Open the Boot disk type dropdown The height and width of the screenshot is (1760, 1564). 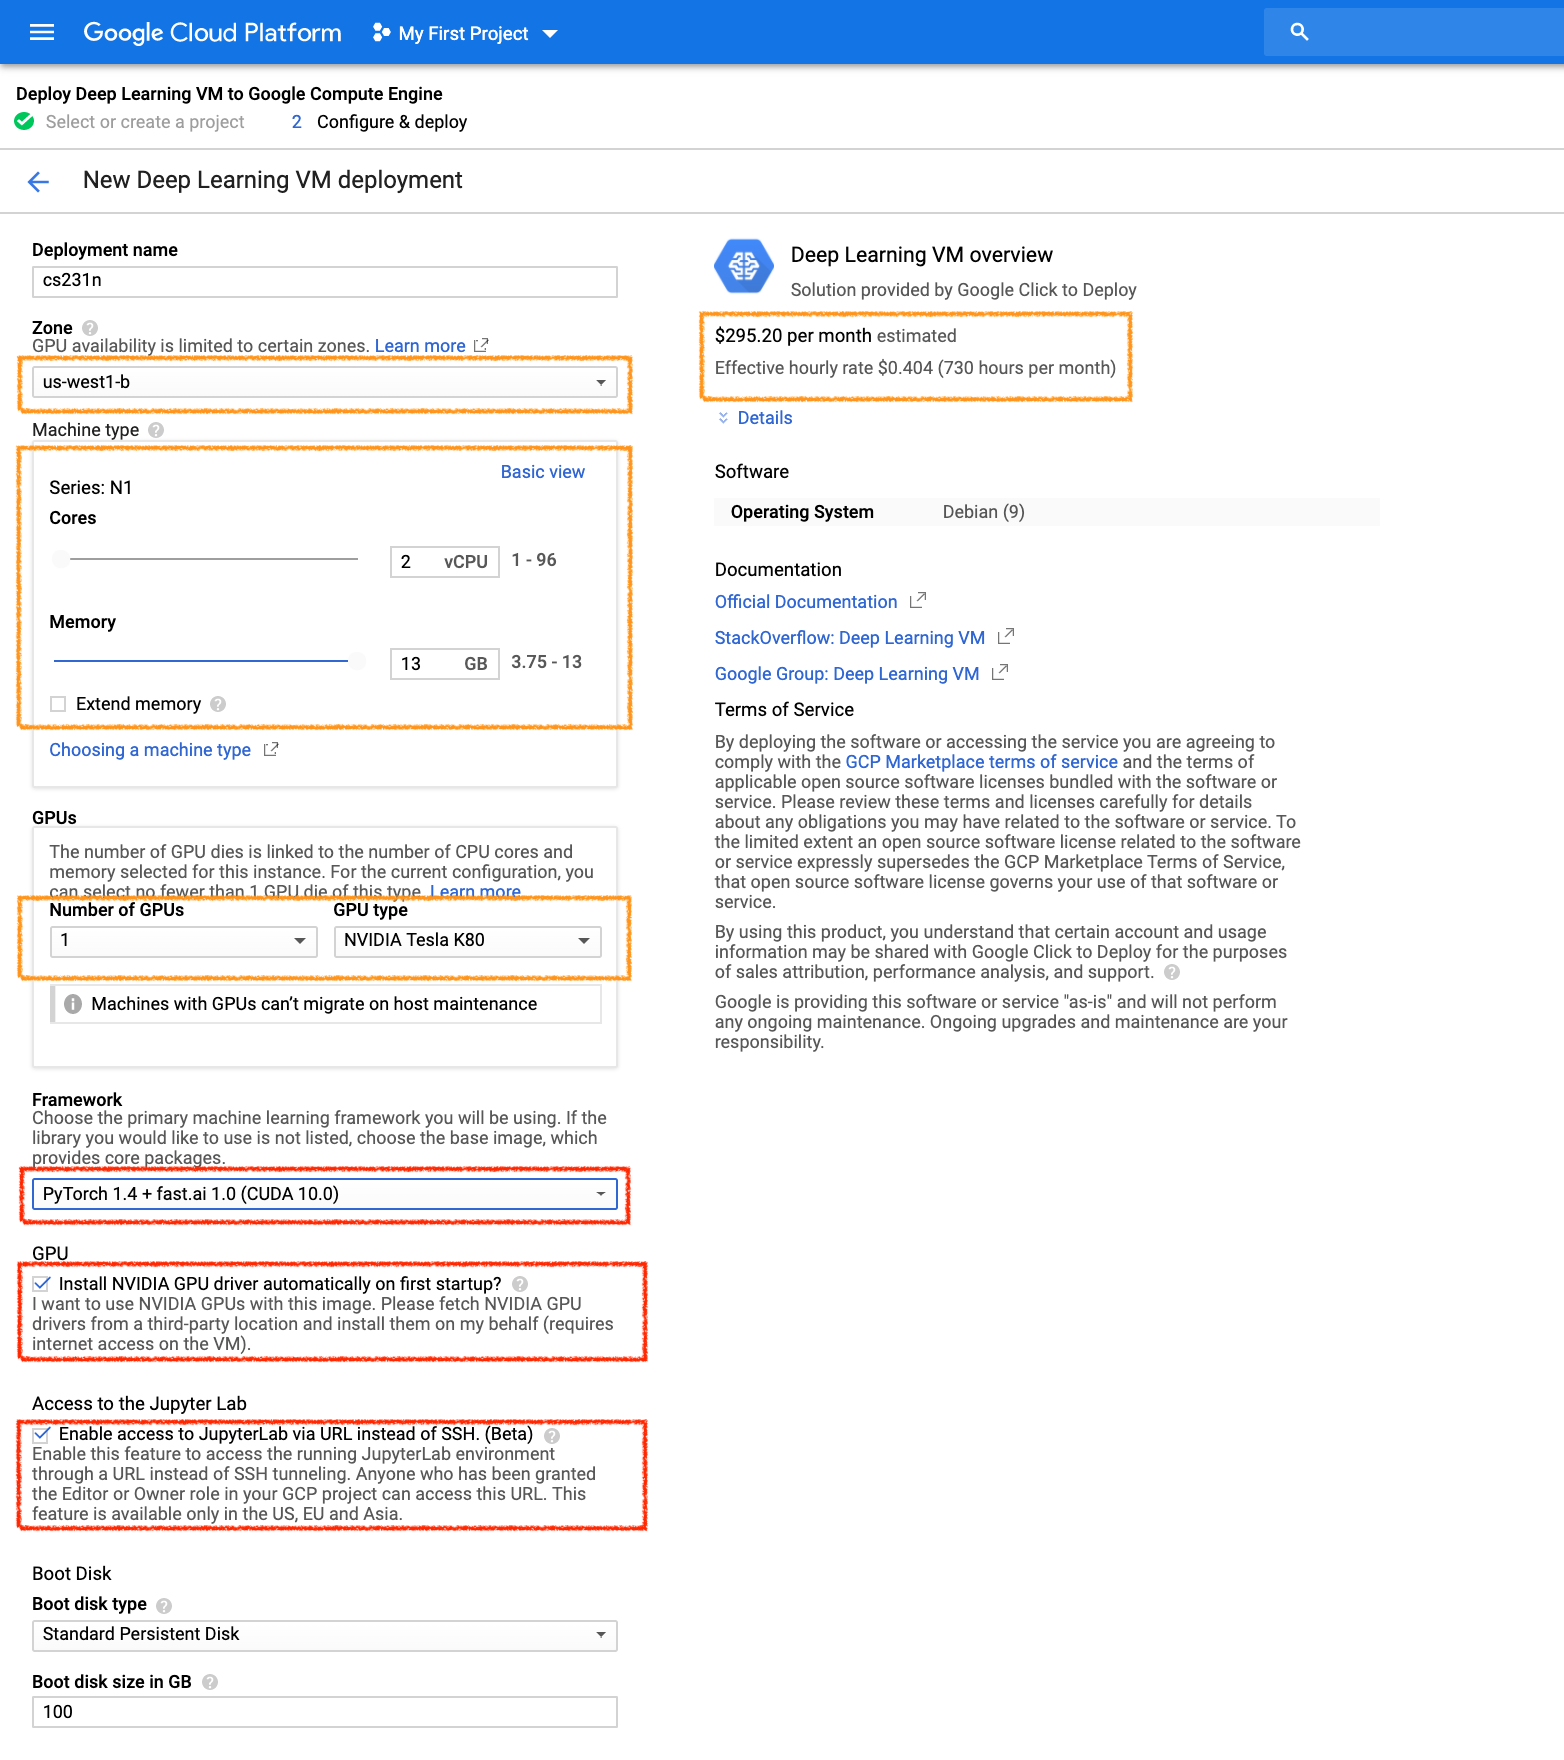(325, 1635)
